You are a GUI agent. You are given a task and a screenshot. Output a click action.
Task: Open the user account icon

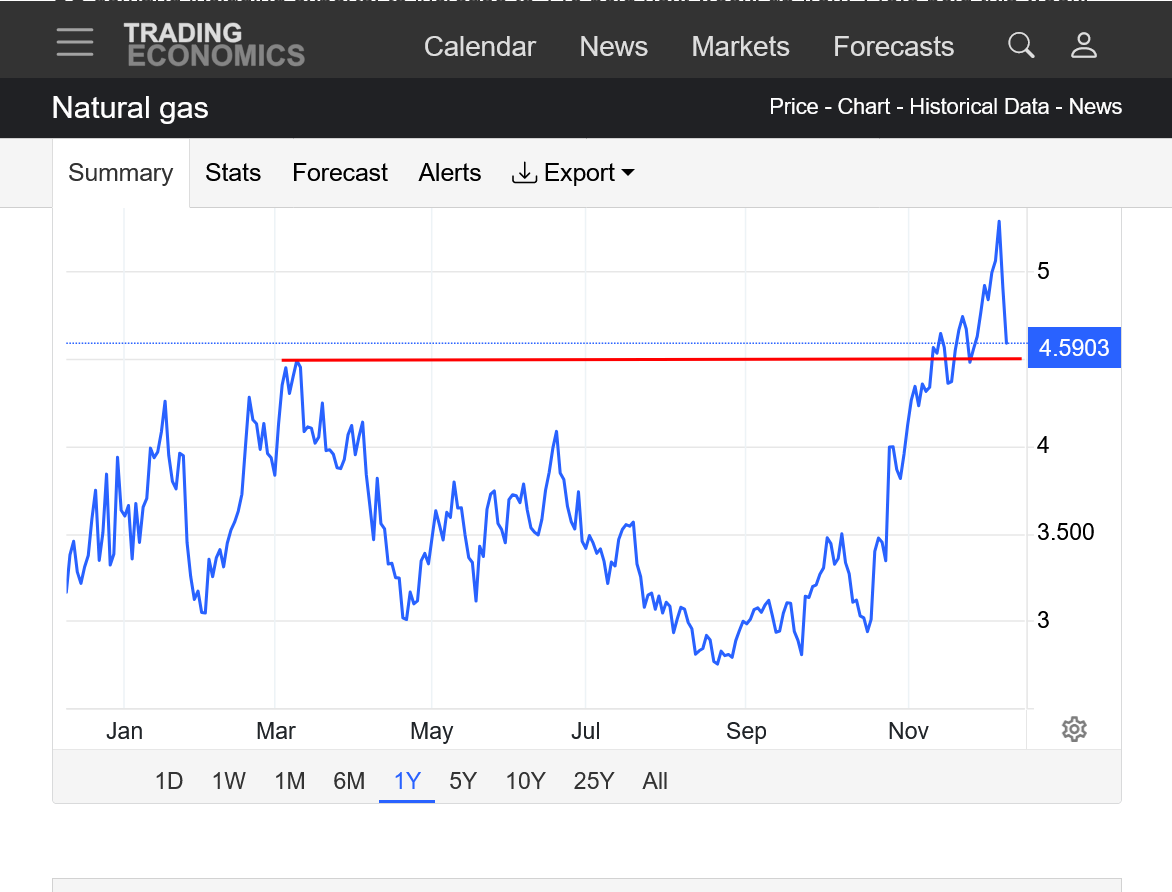coord(1084,45)
